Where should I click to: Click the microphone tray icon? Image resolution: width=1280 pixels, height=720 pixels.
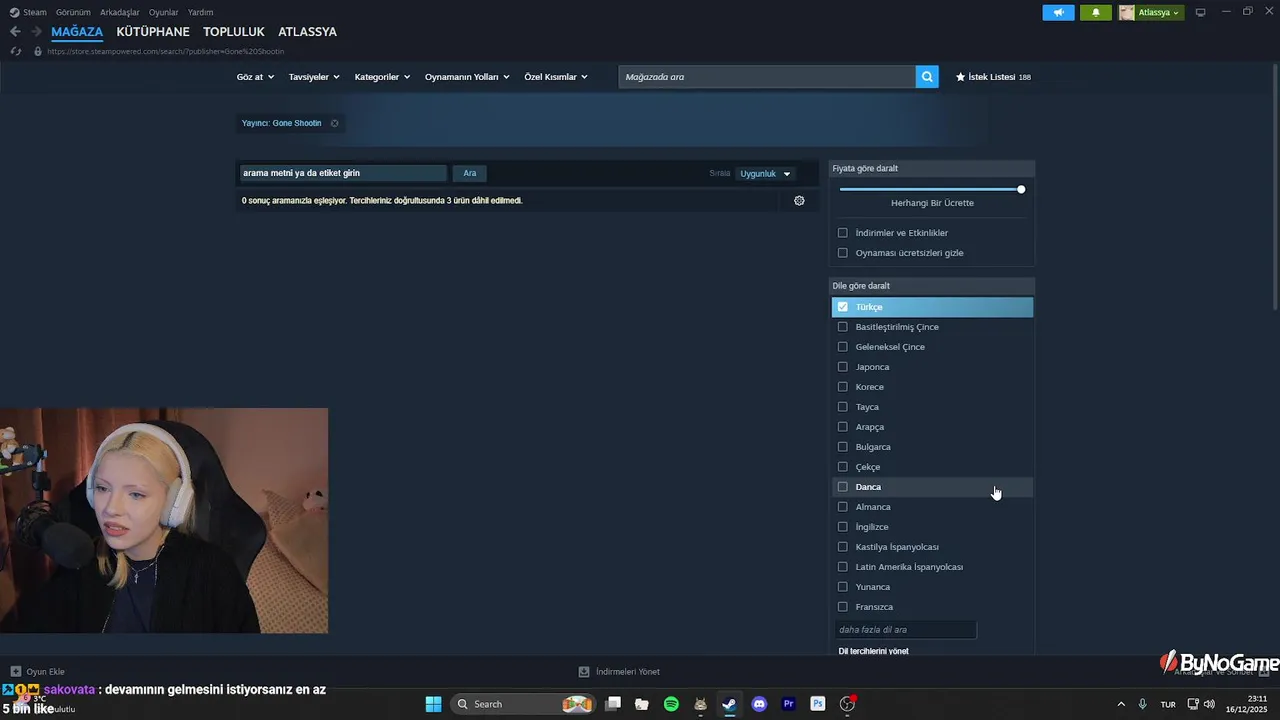click(1142, 704)
